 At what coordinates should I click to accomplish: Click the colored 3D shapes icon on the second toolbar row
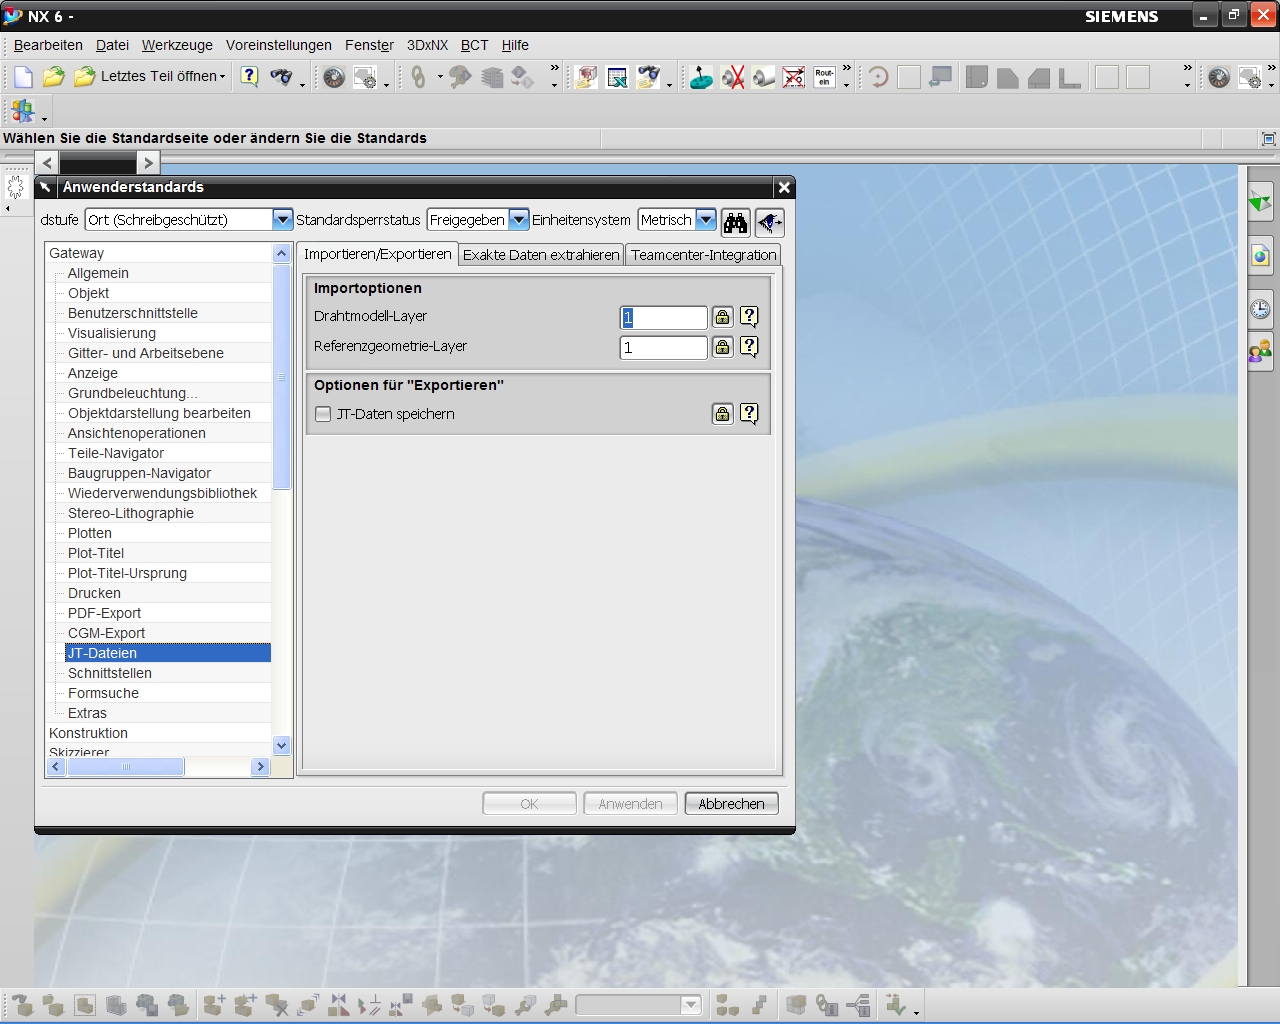point(22,110)
